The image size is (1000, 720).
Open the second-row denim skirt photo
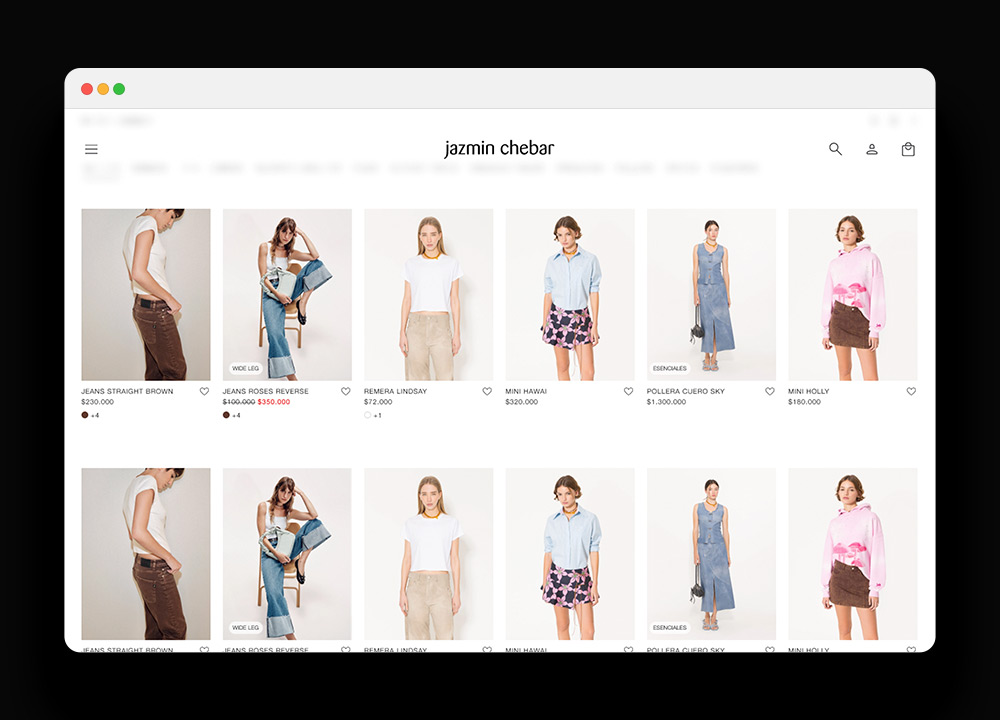(712, 554)
